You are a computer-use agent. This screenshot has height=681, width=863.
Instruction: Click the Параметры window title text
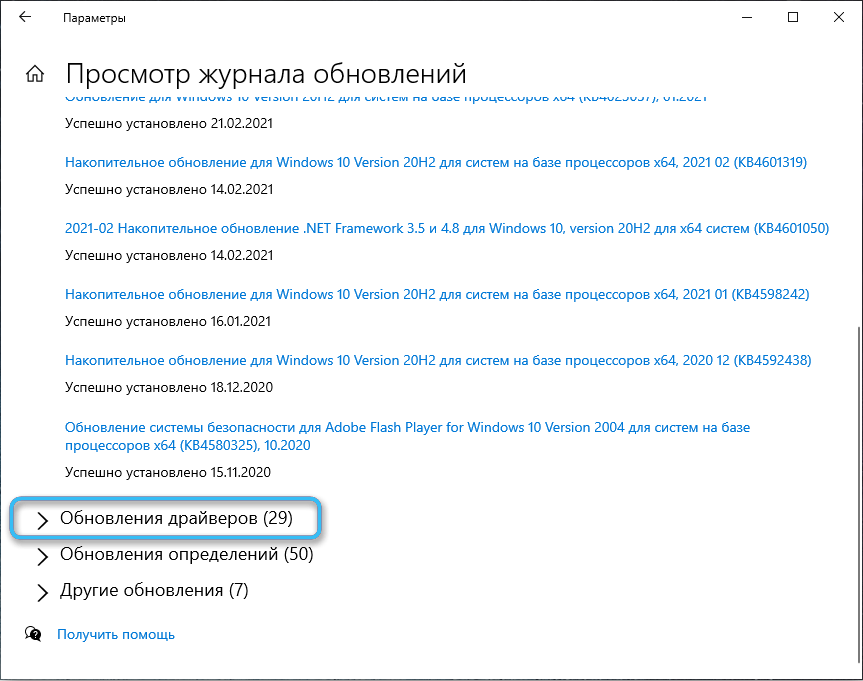(x=94, y=18)
